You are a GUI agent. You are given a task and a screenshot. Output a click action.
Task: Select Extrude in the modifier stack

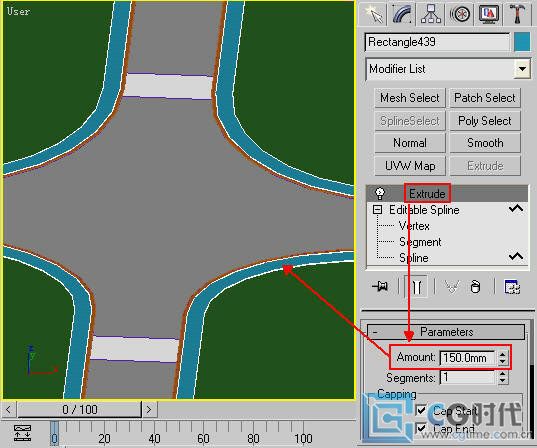tap(427, 194)
